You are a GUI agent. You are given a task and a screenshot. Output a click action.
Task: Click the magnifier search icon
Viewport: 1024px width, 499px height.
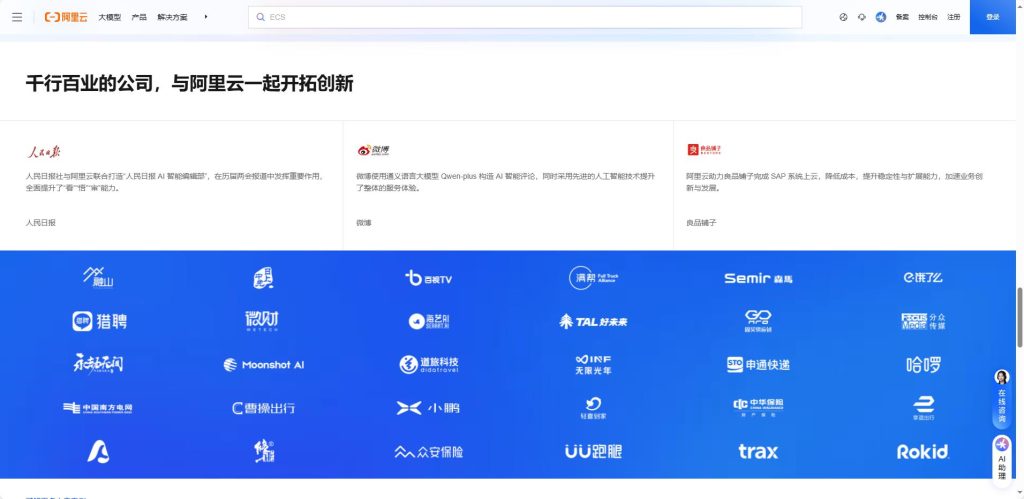[x=261, y=18]
